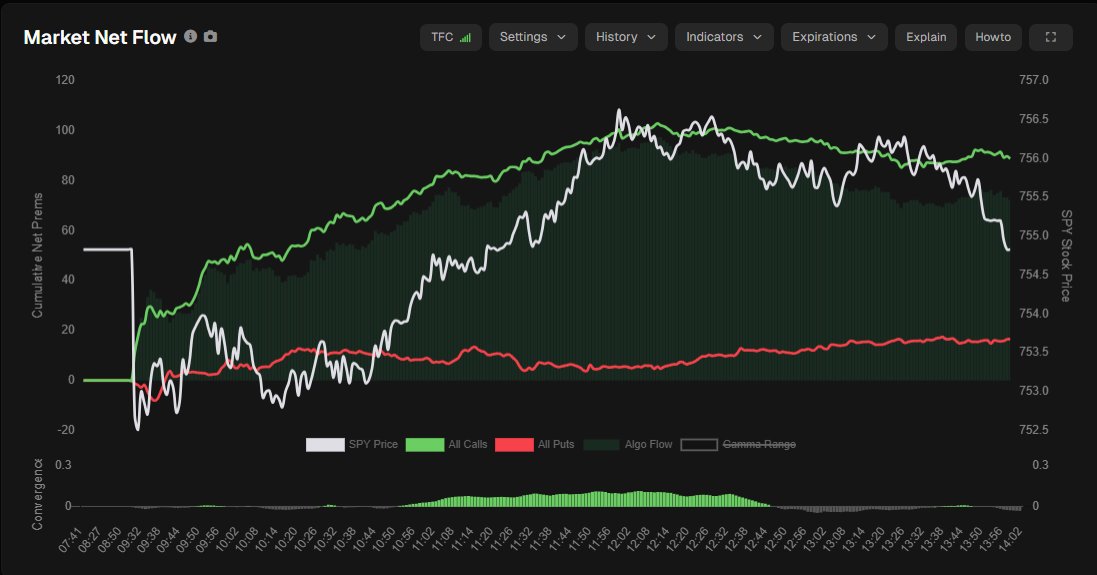Click the 14:02 time axis label
The image size is (1097, 575).
(1008, 538)
